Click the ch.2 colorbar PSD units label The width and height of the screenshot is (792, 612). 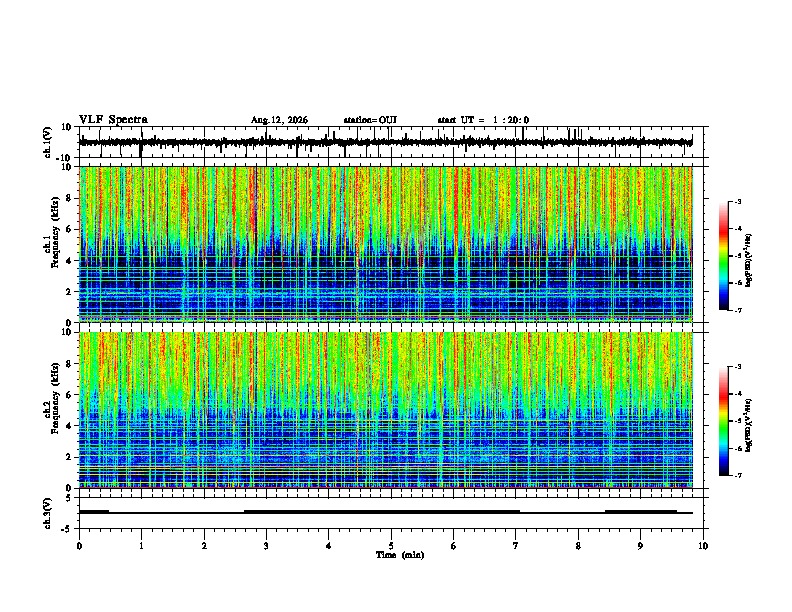(749, 425)
